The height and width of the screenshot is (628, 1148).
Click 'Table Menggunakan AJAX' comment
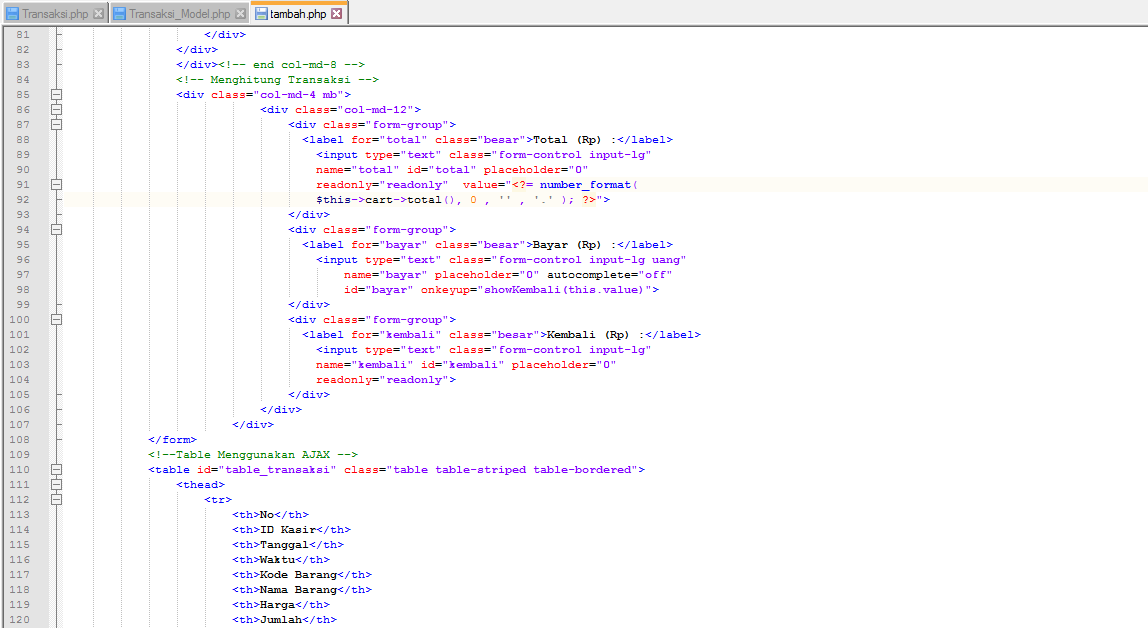pyautogui.click(x=253, y=455)
